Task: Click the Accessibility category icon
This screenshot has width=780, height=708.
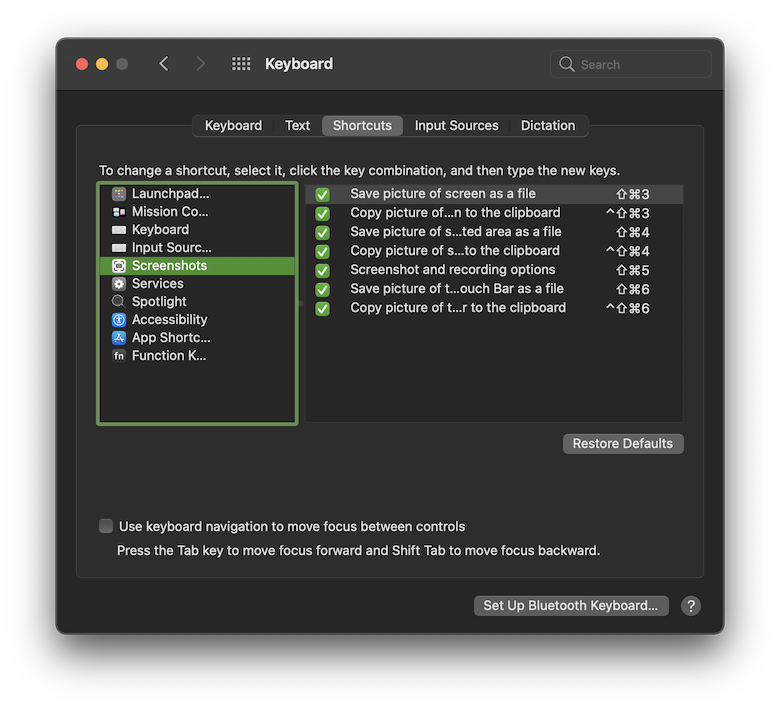Action: point(118,319)
